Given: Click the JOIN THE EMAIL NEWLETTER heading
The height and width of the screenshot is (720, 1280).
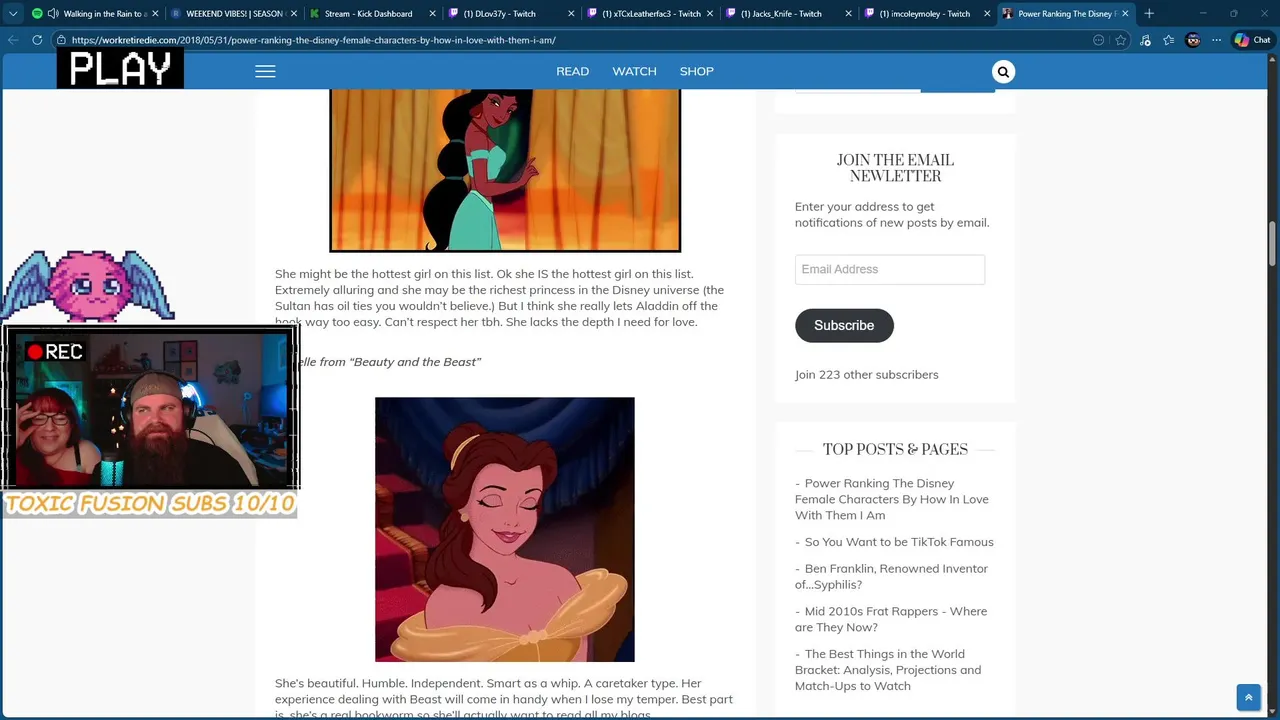Looking at the screenshot, I should point(895,168).
